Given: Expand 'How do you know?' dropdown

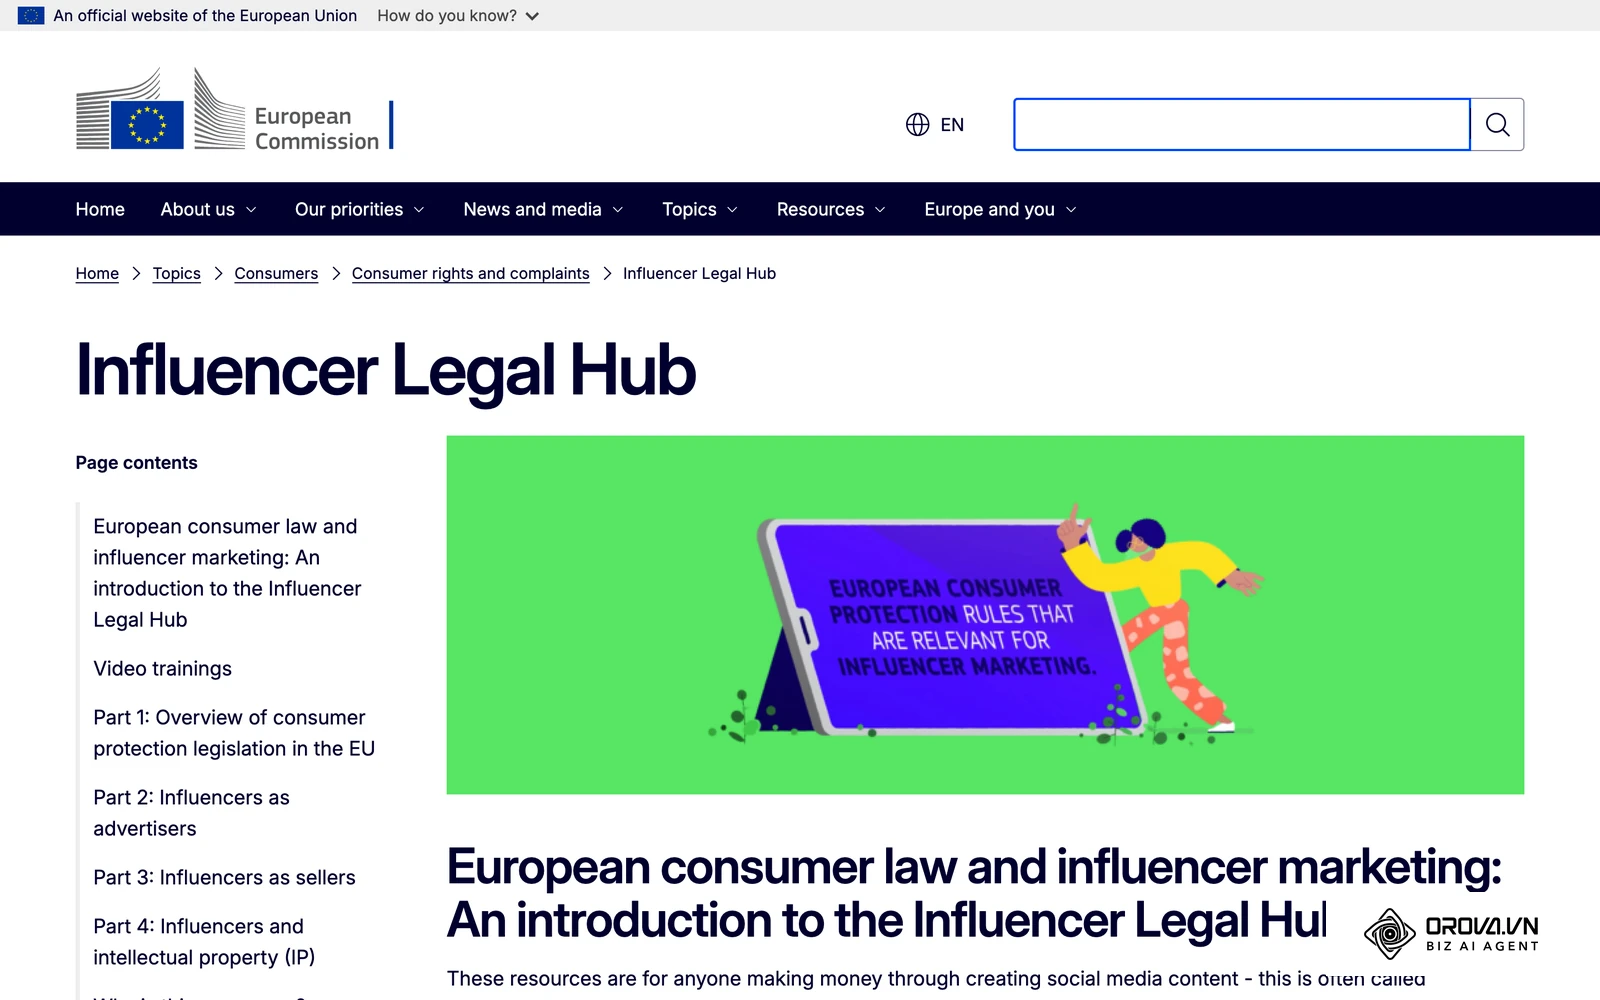Looking at the screenshot, I should tap(458, 16).
